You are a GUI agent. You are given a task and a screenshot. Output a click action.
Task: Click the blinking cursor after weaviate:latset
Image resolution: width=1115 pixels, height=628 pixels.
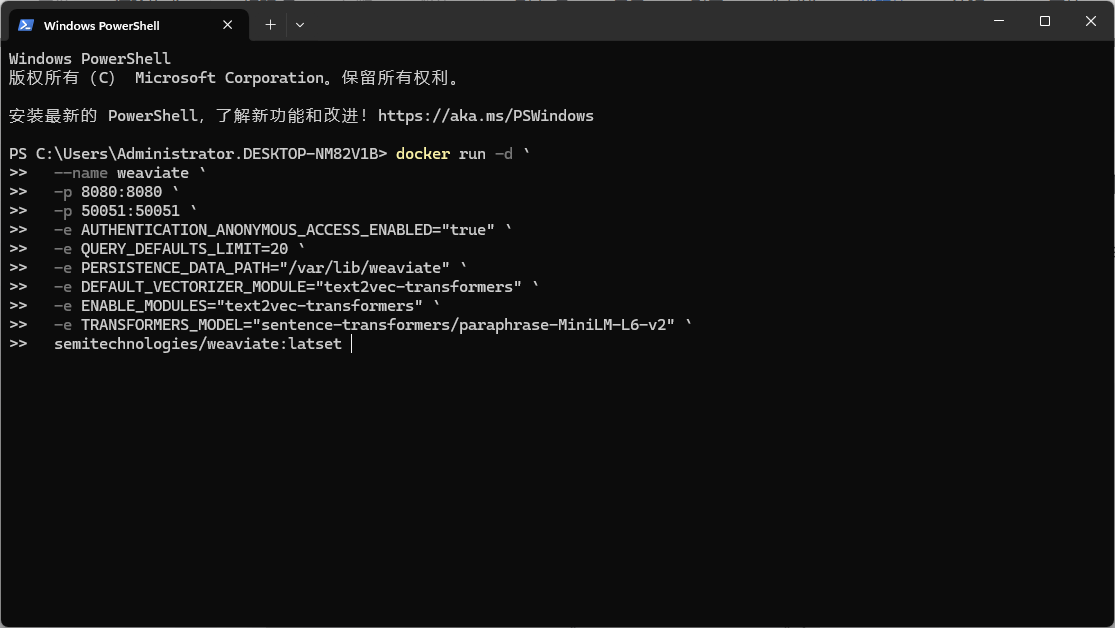tap(352, 343)
